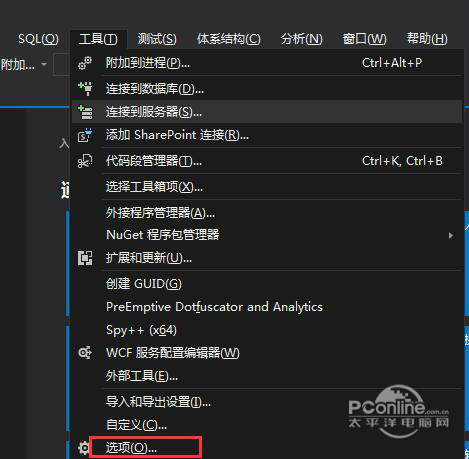Open the 附加... toolbar dropdown arrow
The height and width of the screenshot is (459, 469).
tap(44, 64)
